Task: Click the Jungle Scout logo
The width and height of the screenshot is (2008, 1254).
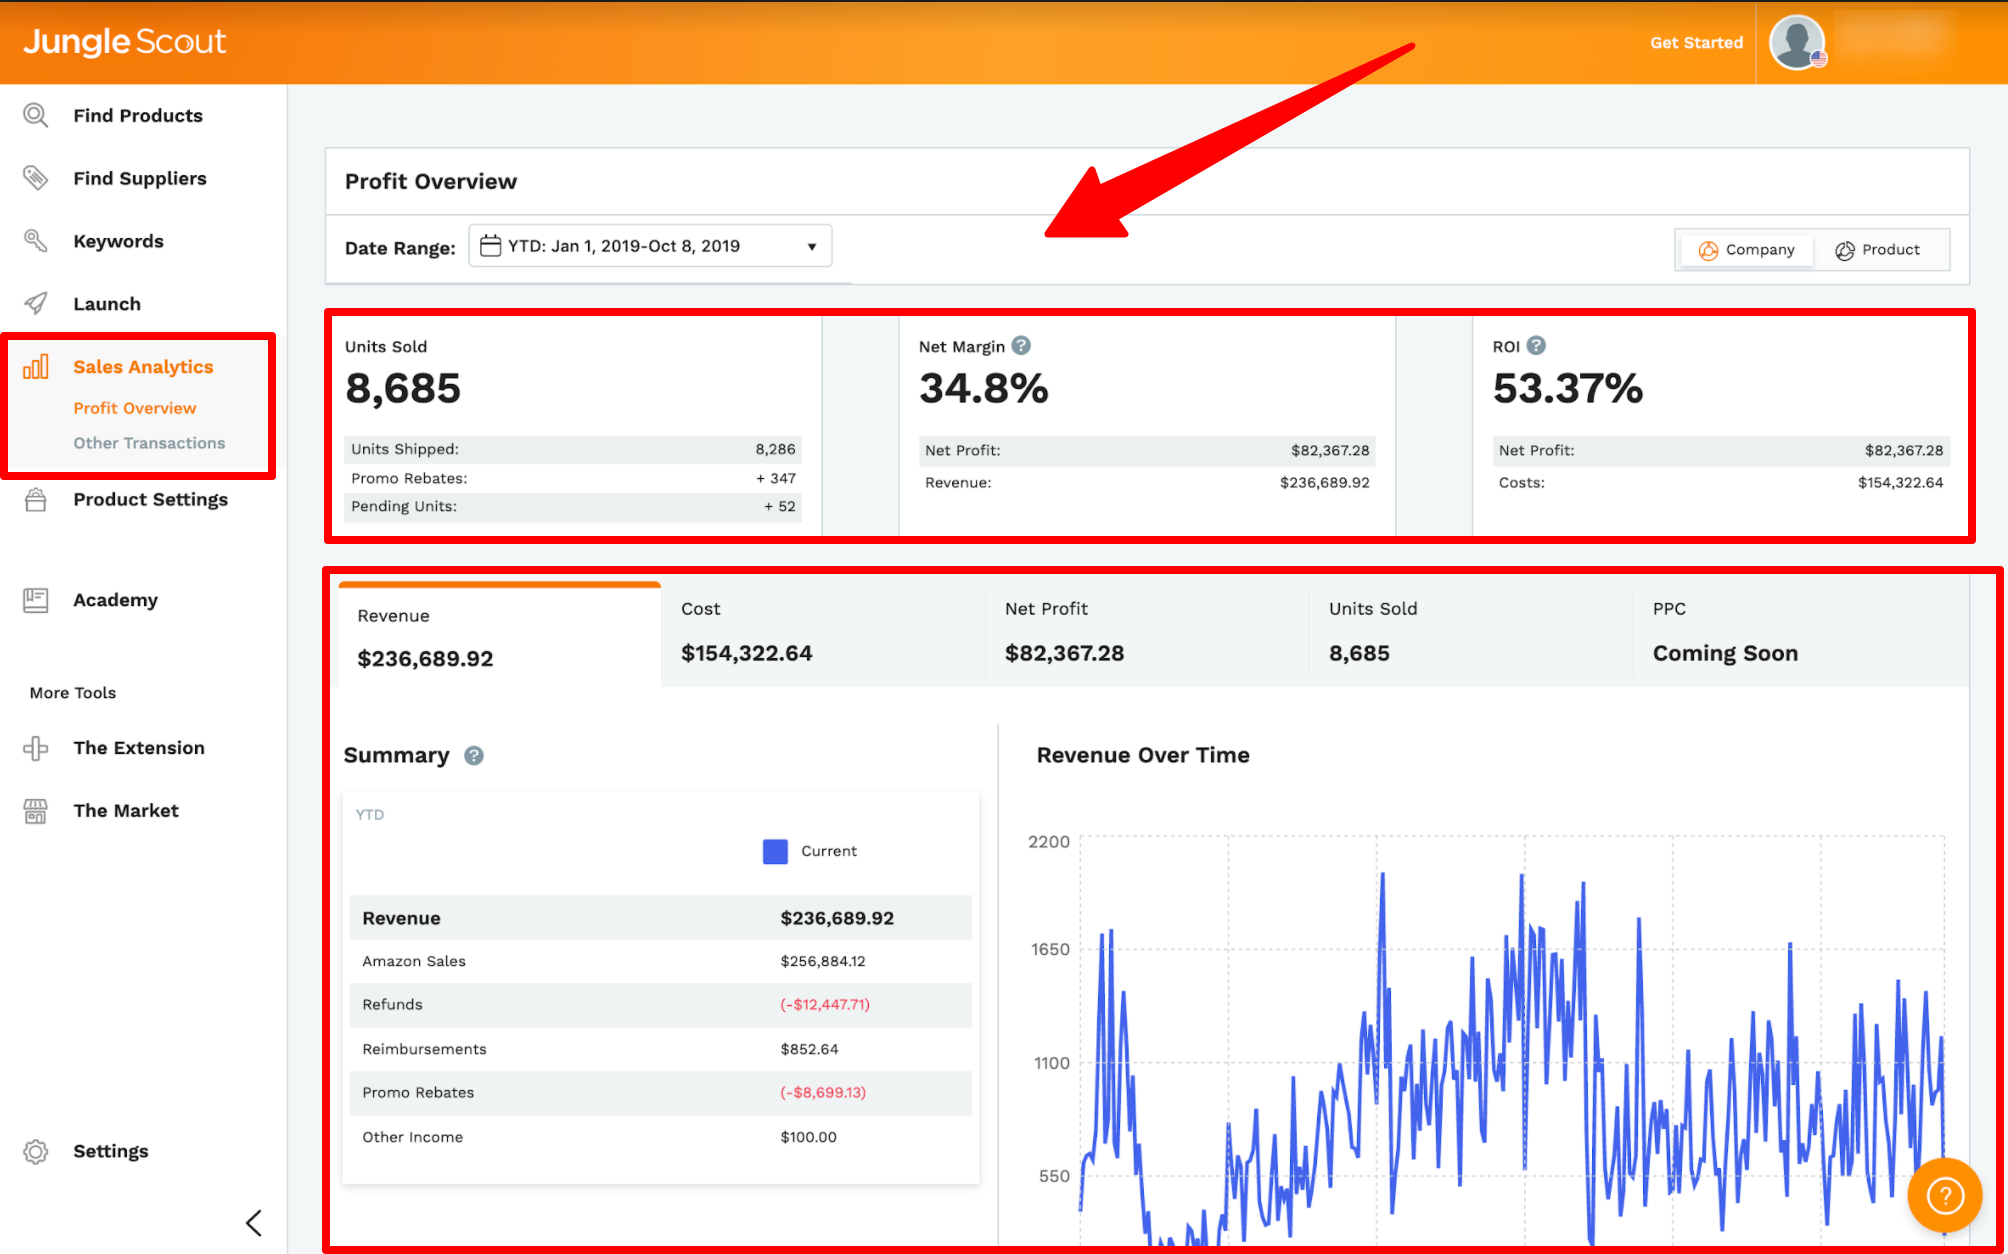Action: point(124,42)
